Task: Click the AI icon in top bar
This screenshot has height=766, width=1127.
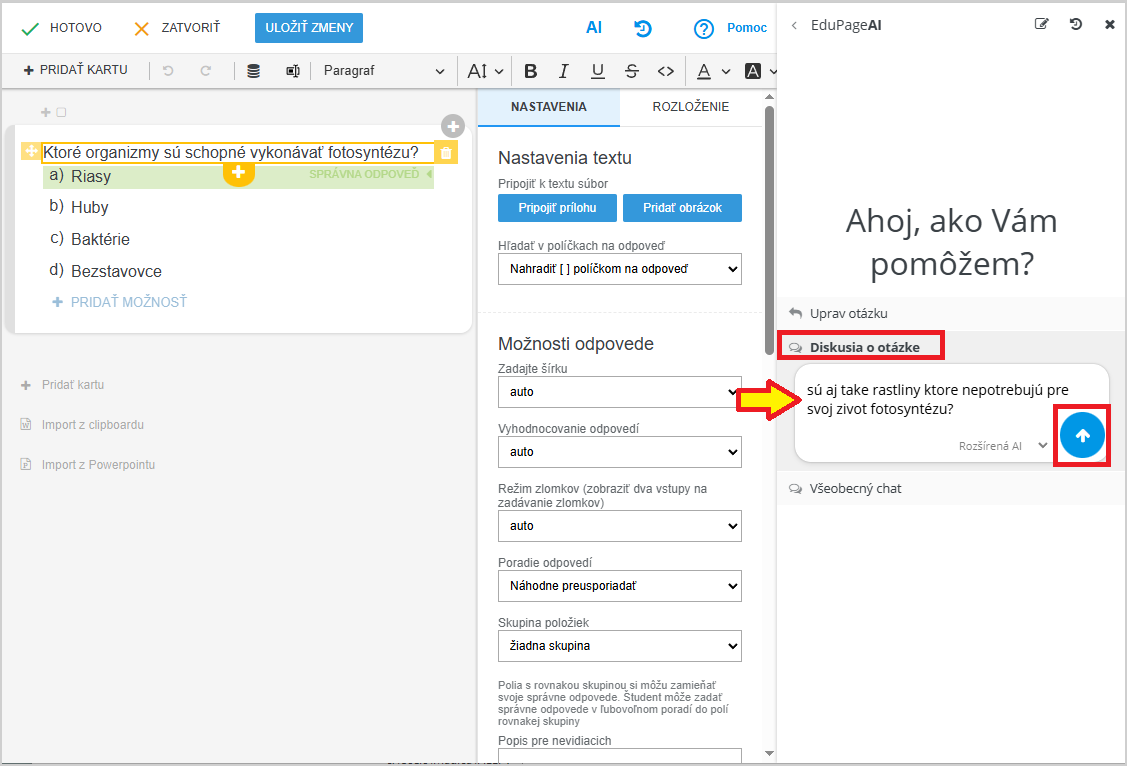Action: click(594, 28)
